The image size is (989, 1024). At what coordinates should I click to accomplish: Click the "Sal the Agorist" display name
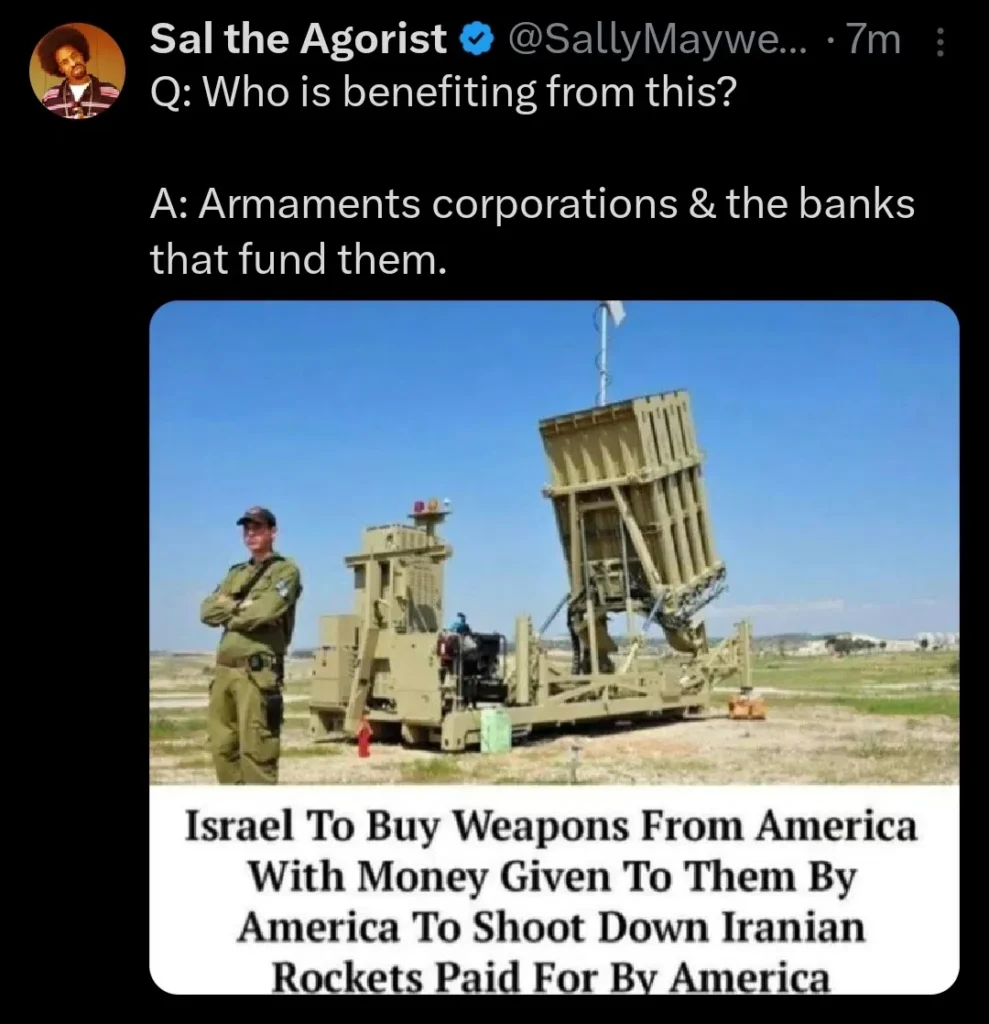298,39
